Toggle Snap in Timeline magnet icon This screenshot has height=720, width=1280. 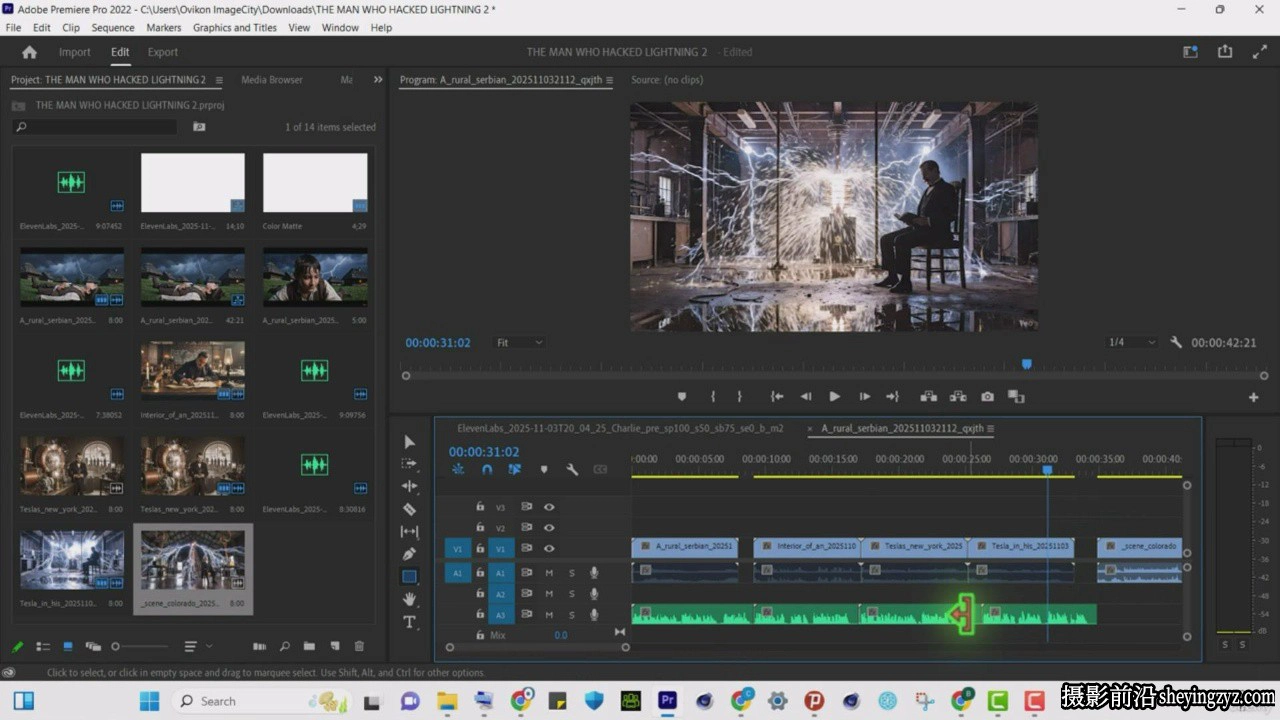(487, 469)
